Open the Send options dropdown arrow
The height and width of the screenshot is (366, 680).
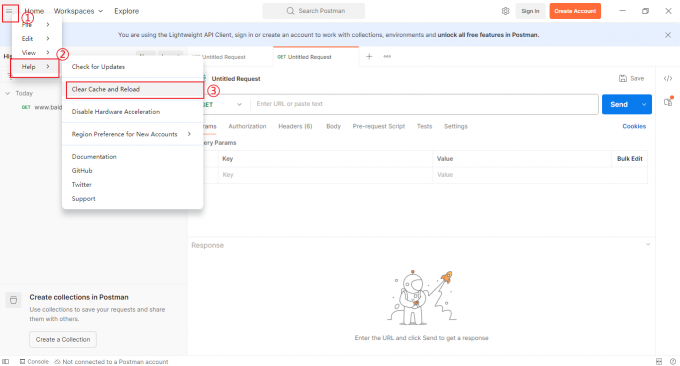click(644, 105)
